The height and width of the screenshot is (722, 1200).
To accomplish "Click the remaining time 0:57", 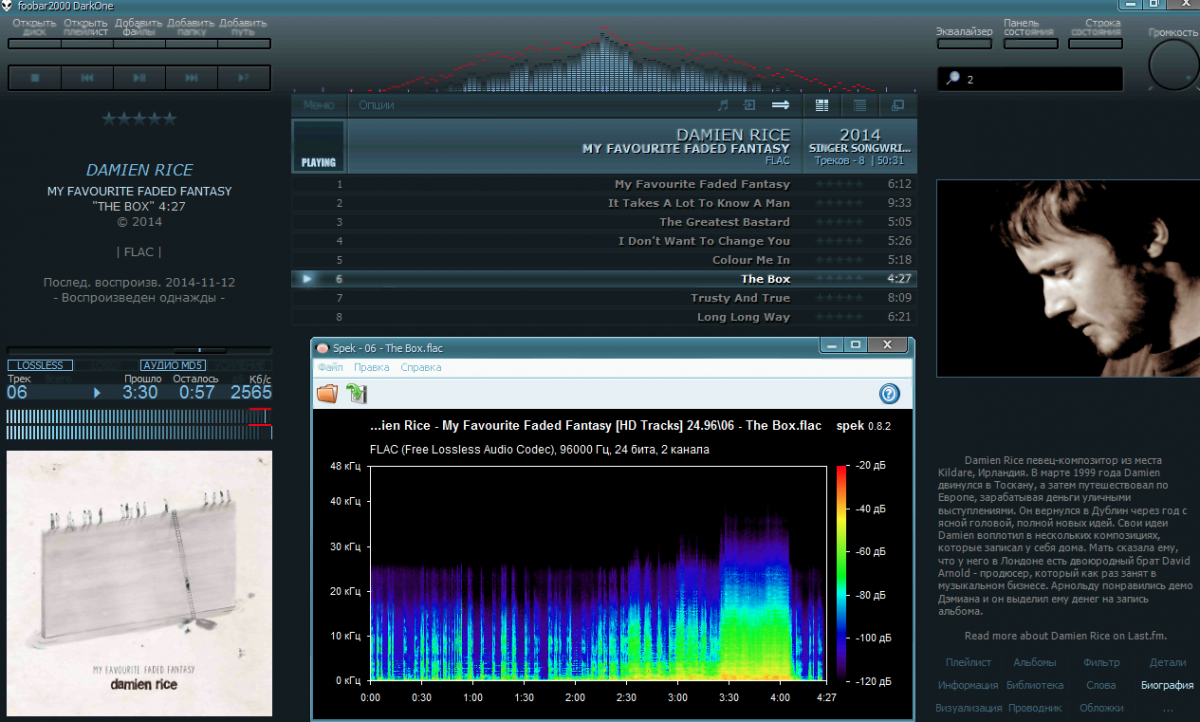I will 196,392.
